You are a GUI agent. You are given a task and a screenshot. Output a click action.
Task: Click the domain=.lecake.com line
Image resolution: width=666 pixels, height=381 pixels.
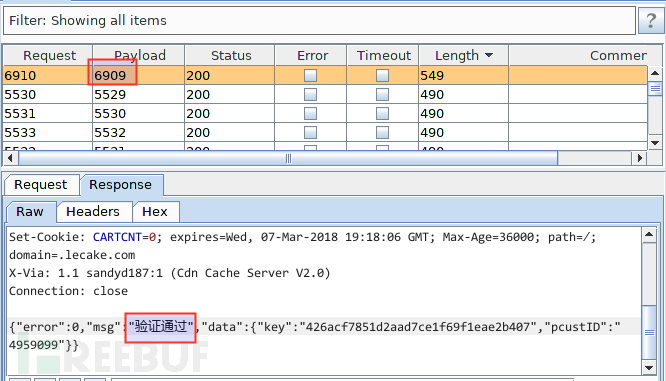pyautogui.click(x=72, y=255)
